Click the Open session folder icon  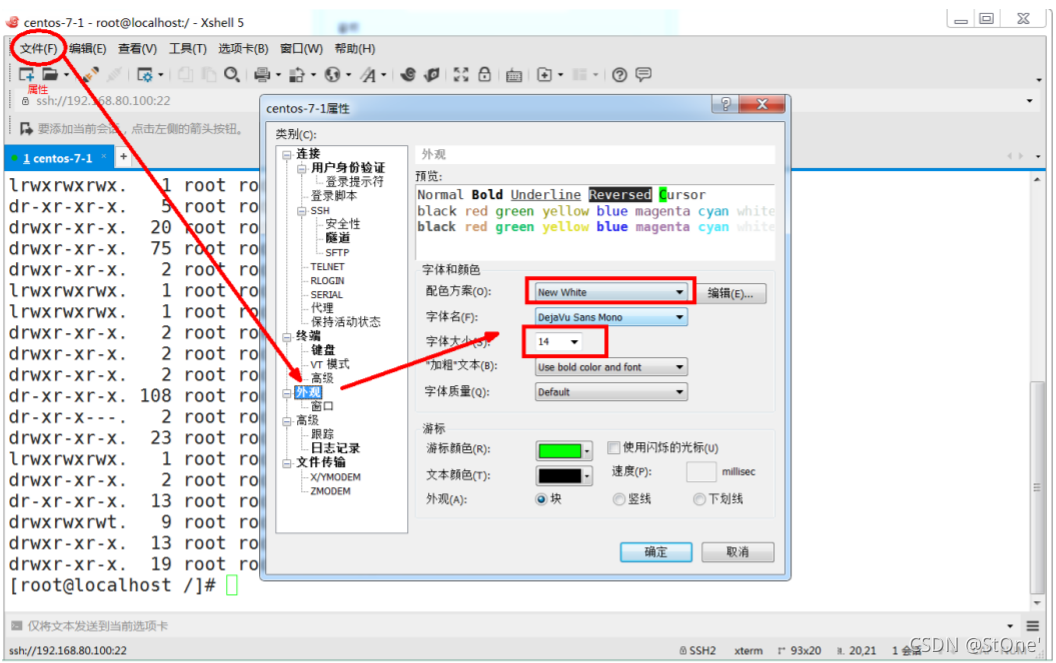(51, 74)
